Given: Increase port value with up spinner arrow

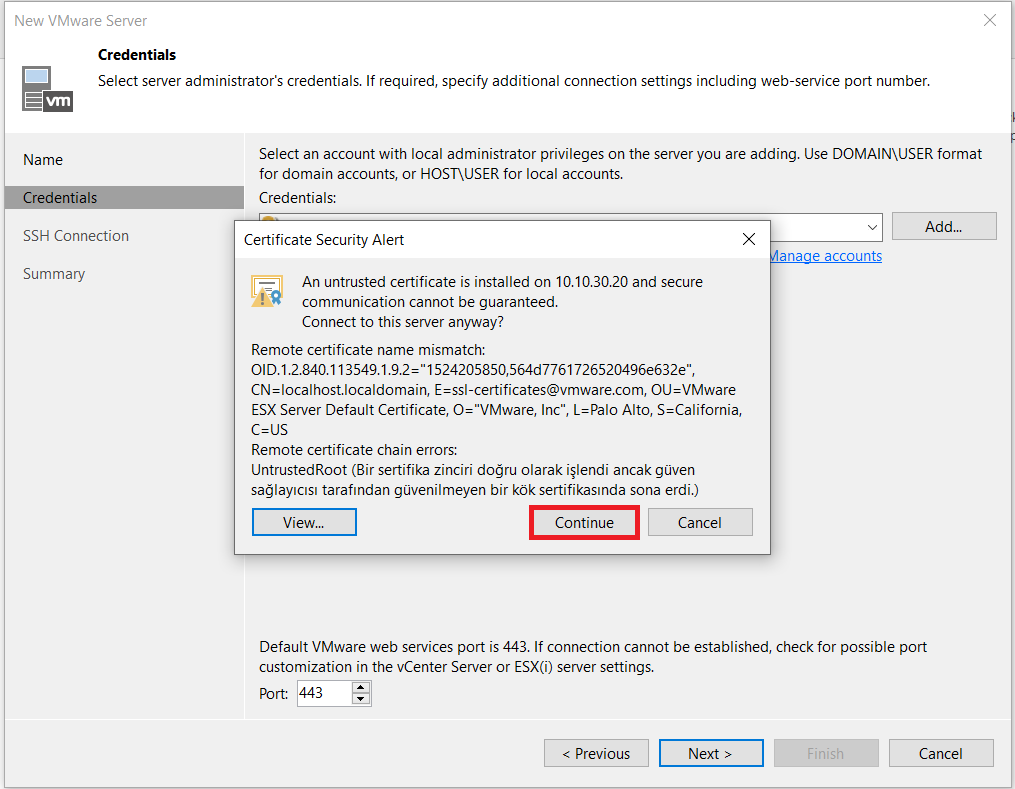Looking at the screenshot, I should click(x=361, y=687).
